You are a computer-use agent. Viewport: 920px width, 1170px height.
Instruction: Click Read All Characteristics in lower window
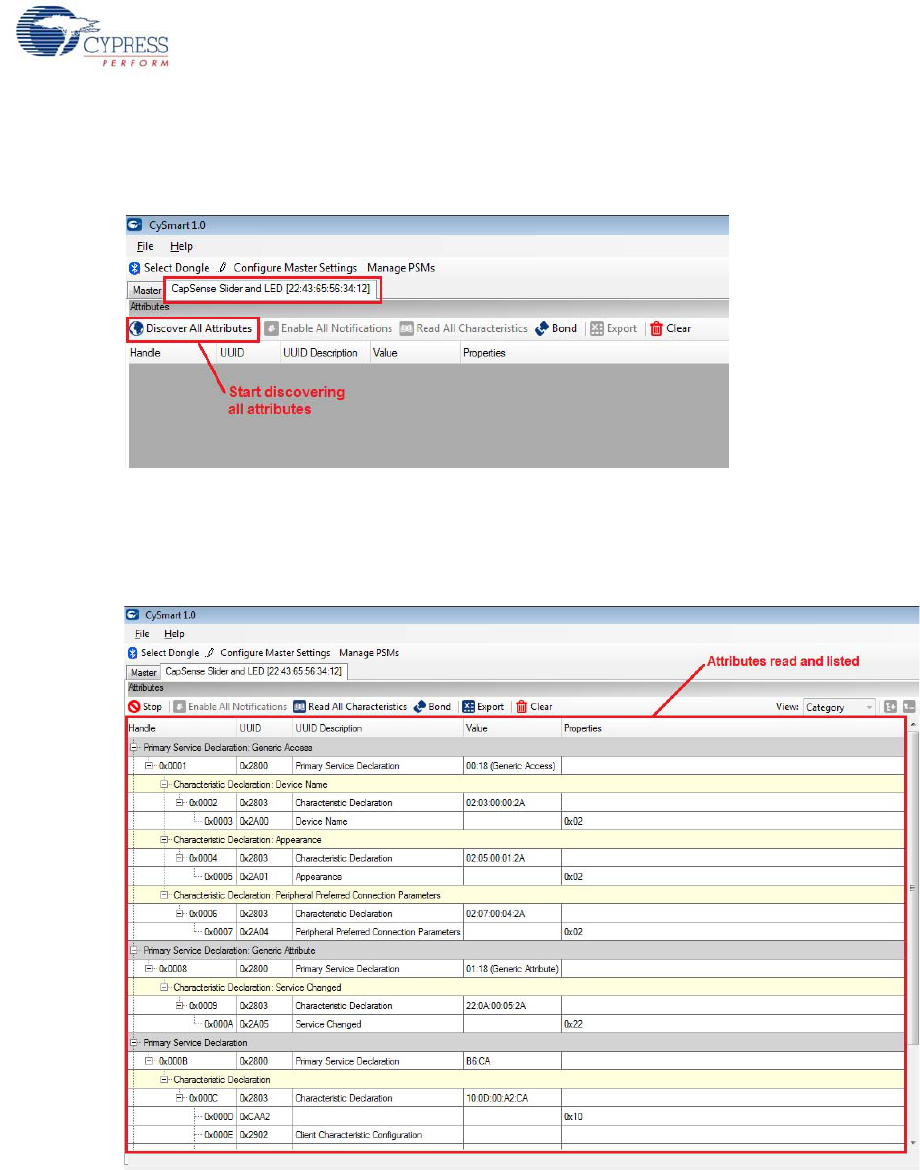pyautogui.click(x=350, y=707)
